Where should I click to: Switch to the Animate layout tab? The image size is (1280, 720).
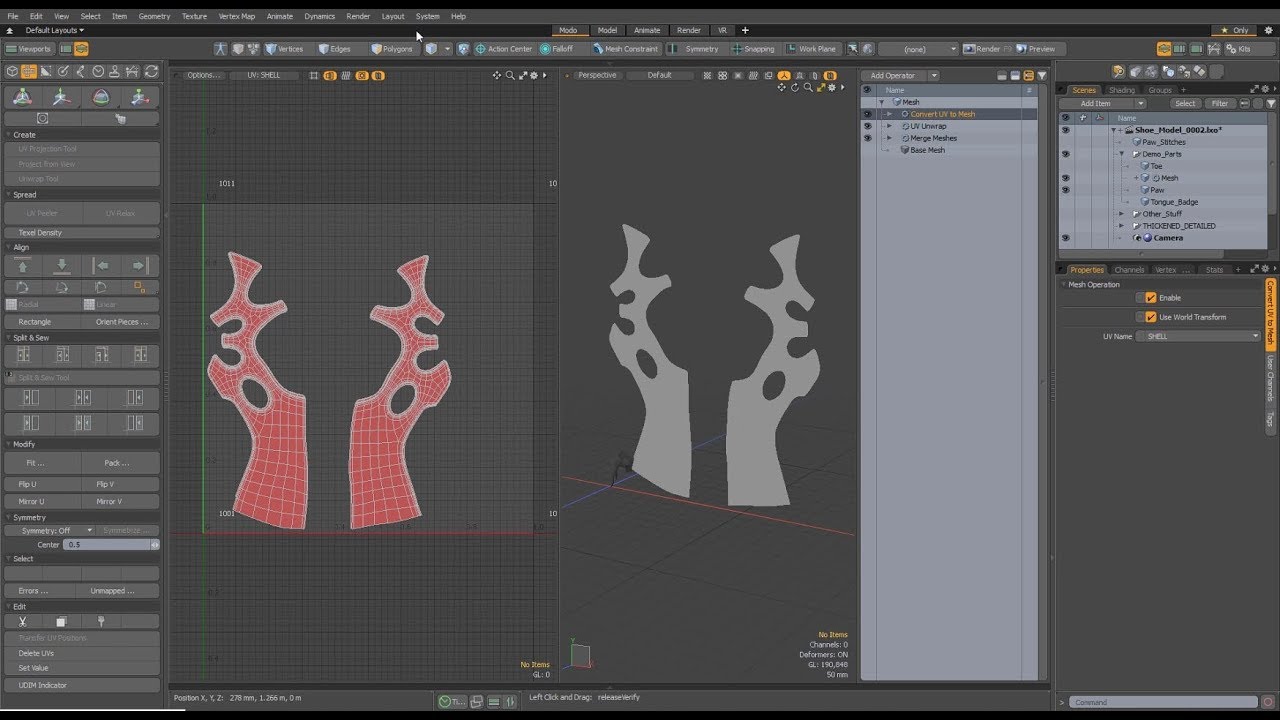[647, 31]
